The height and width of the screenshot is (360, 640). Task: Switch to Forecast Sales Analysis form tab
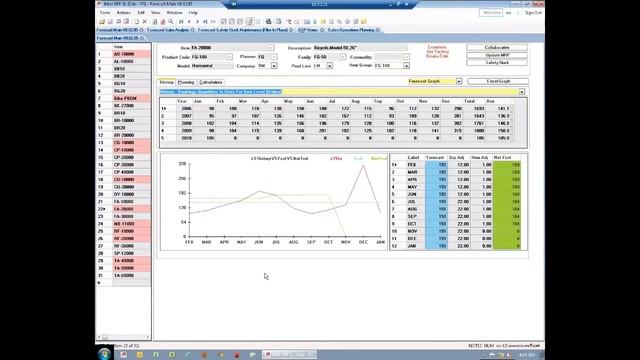[x=168, y=30]
